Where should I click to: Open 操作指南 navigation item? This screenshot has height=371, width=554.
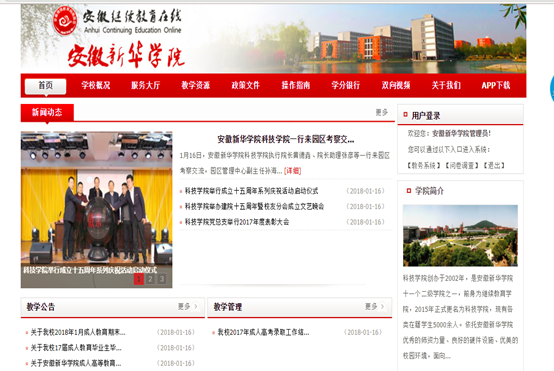(296, 85)
